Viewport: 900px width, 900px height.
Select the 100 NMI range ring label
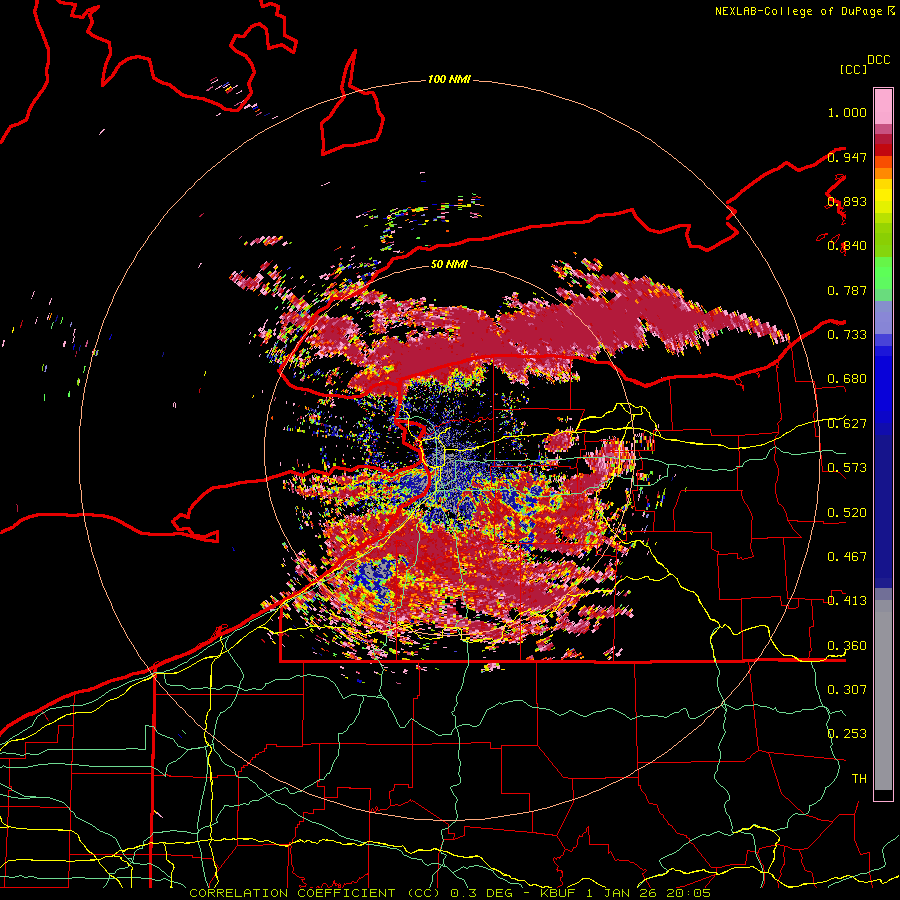449,79
